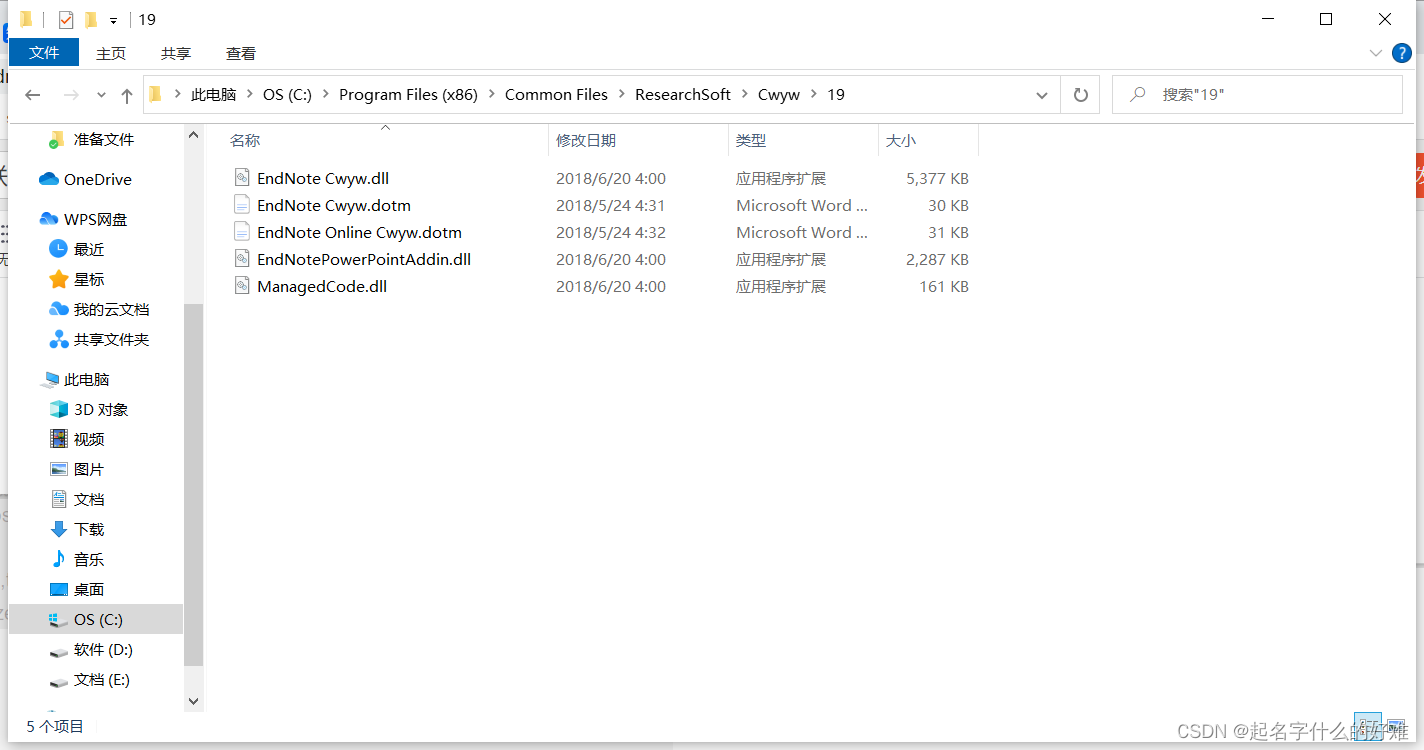
Task: Open WPS网盘 in the navigation pane
Action: [96, 219]
